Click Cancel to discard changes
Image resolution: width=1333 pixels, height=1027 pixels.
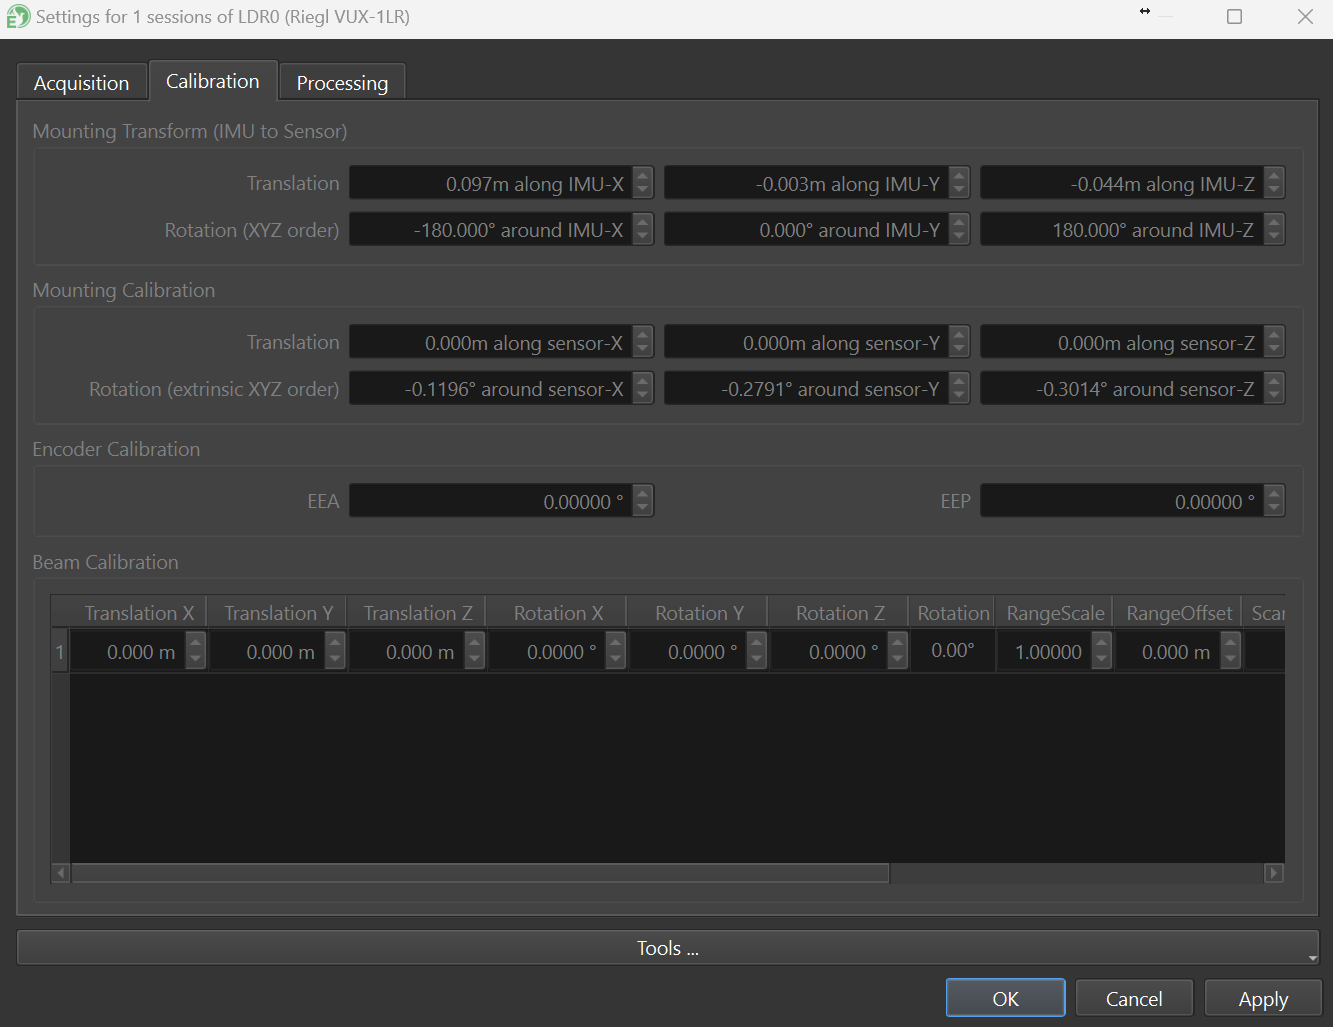pos(1133,999)
